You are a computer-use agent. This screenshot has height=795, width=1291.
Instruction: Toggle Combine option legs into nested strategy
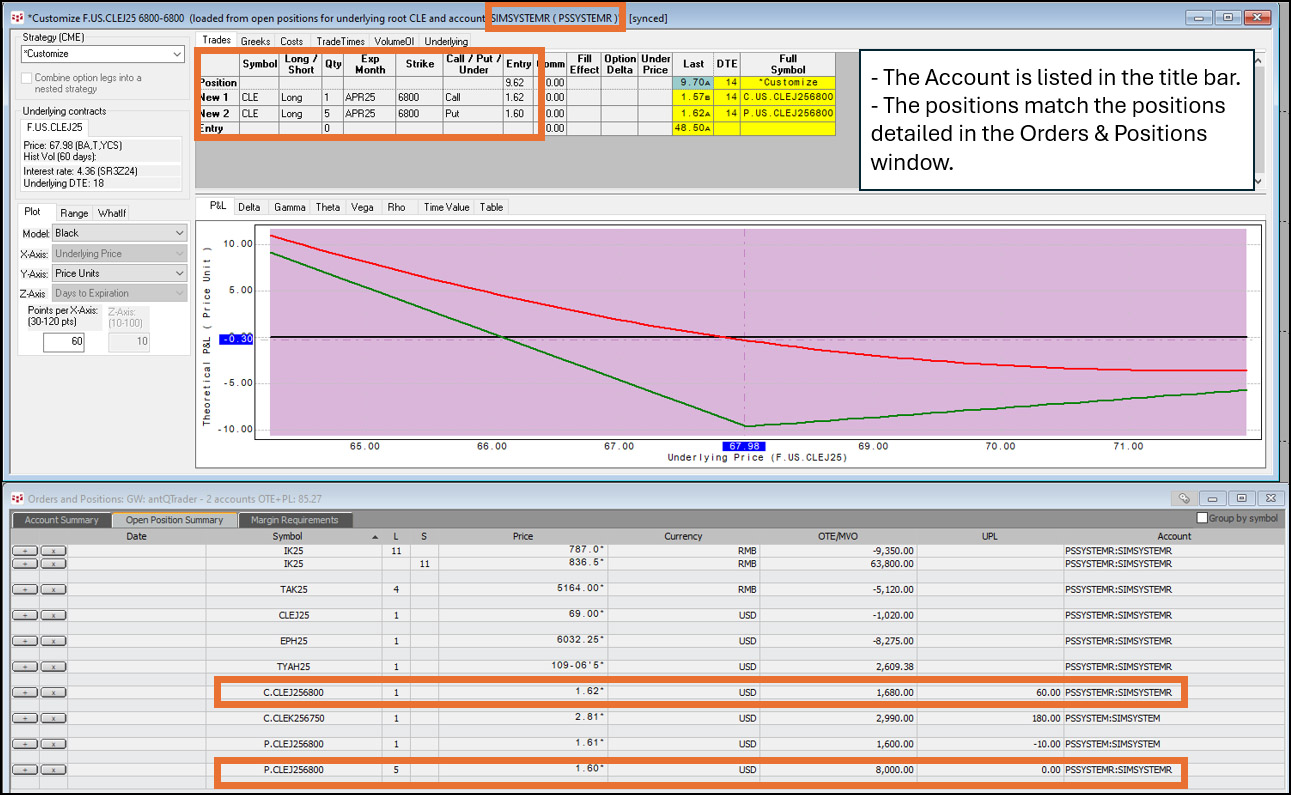(x=28, y=78)
